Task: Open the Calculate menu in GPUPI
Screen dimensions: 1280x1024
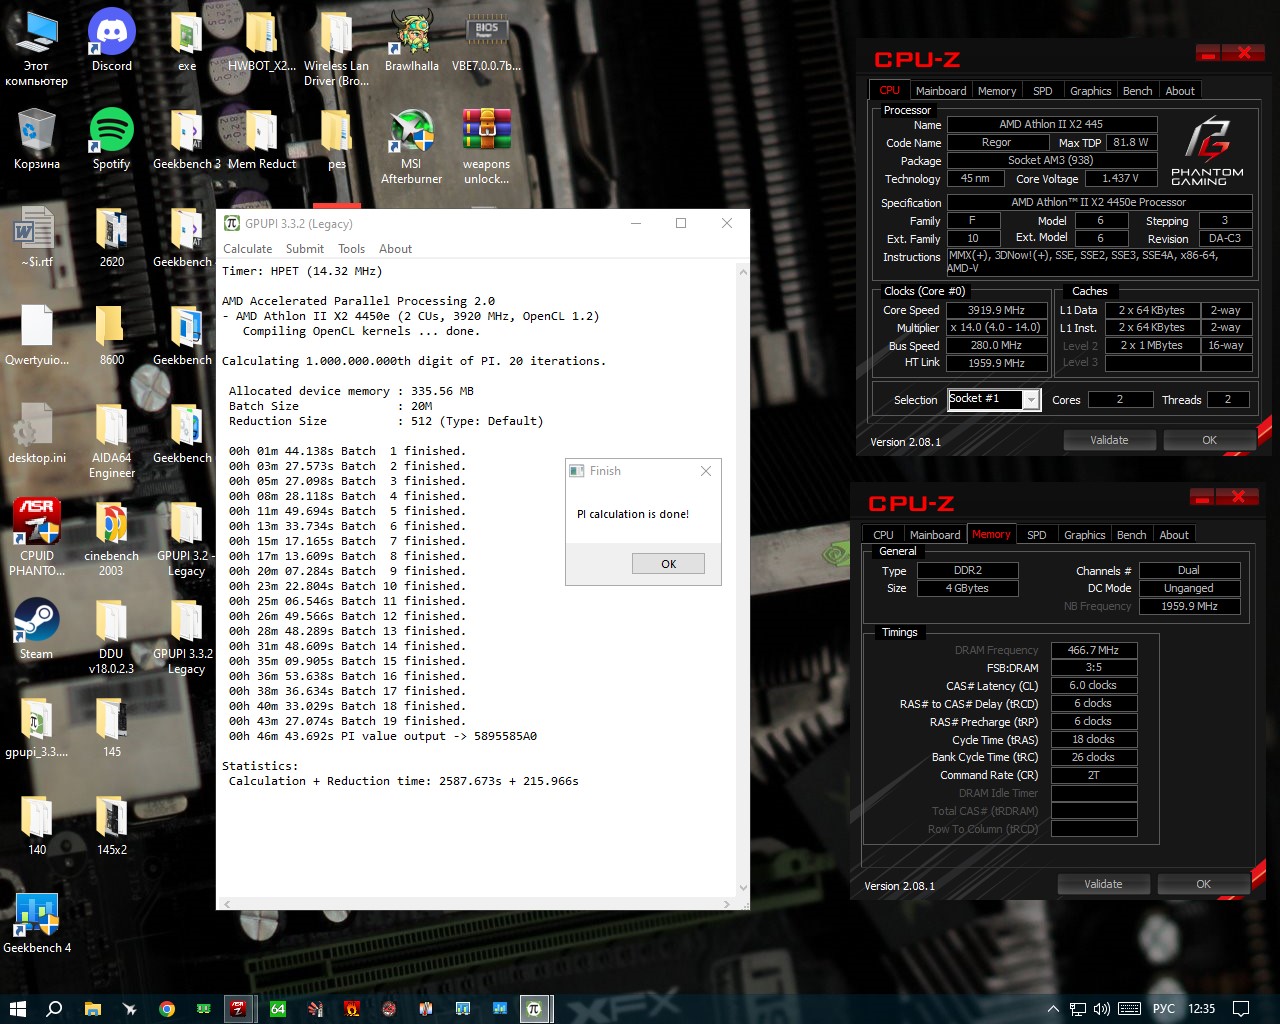Action: tap(247, 249)
